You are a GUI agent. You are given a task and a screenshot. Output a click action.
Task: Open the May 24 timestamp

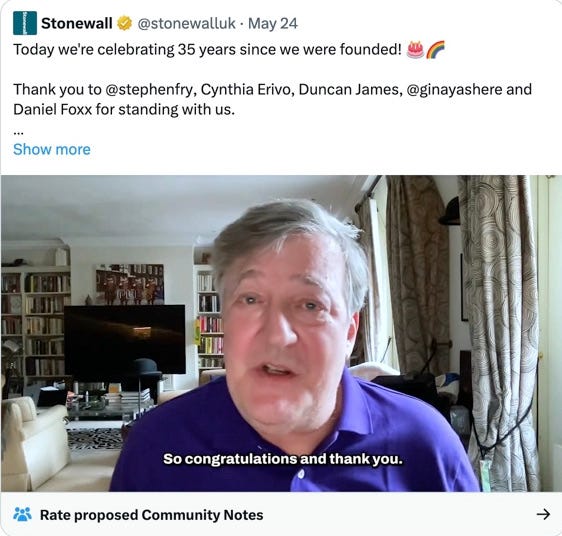tap(273, 24)
